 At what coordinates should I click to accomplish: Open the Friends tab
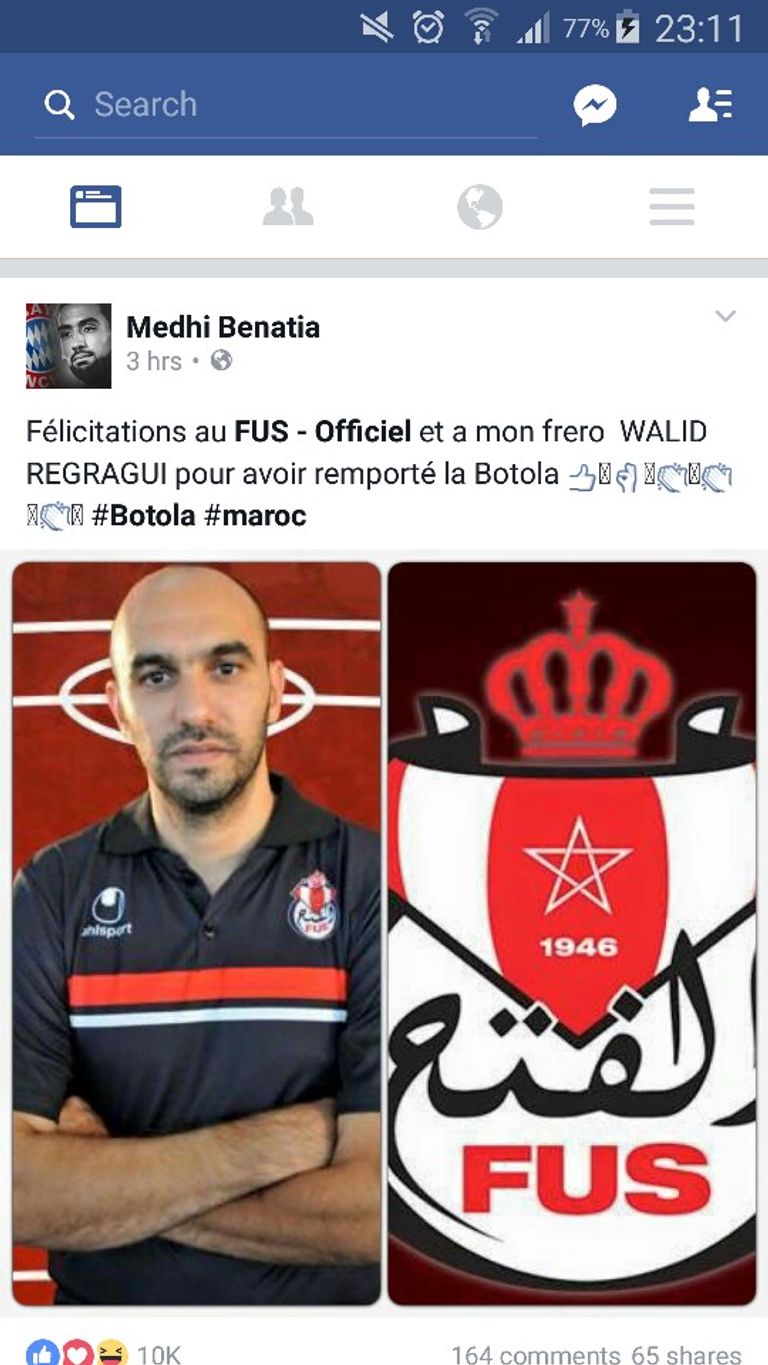[x=288, y=207]
